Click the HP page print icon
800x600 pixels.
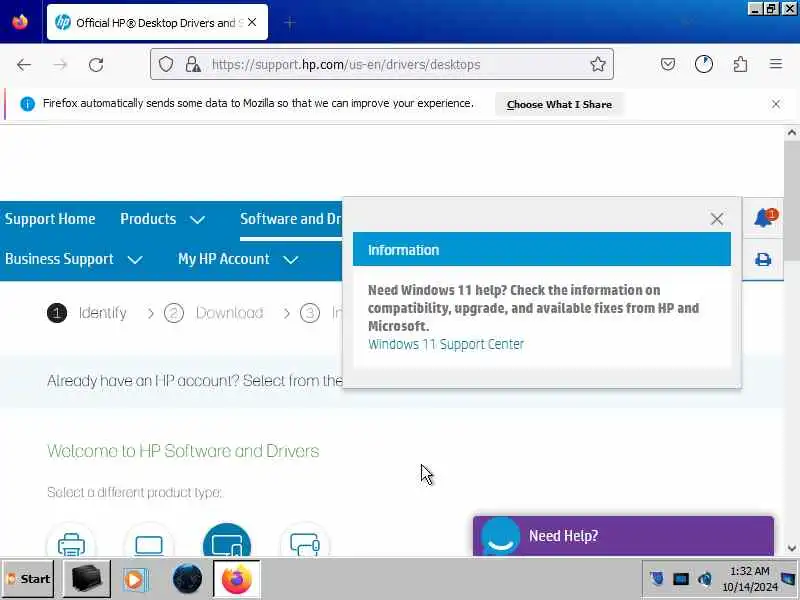[763, 259]
